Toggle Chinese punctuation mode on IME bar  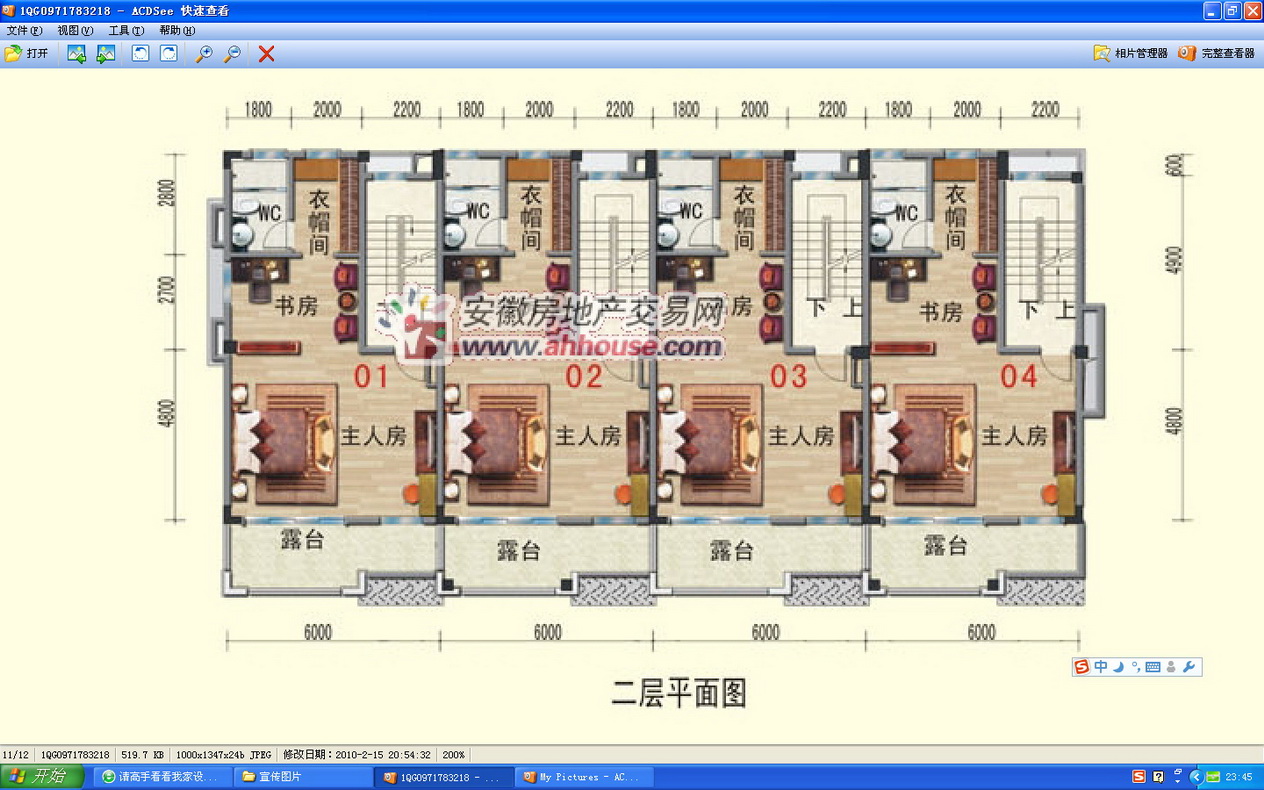point(1135,667)
